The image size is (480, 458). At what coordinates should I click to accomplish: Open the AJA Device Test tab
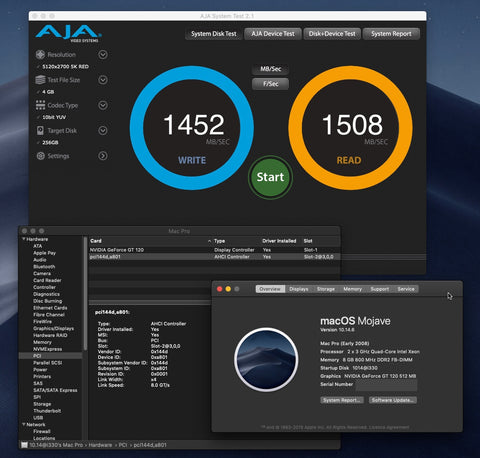coord(273,34)
